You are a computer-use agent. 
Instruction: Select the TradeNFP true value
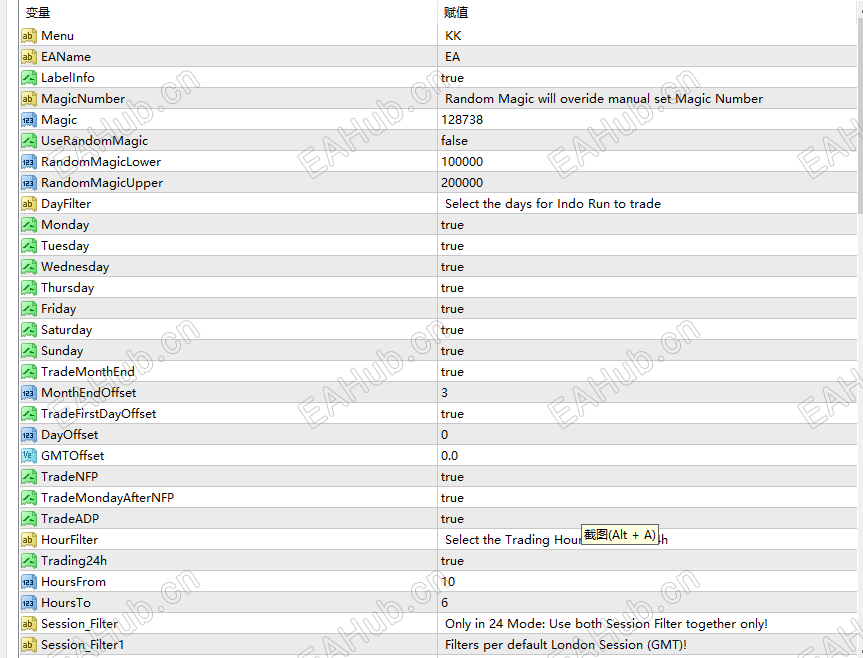click(x=452, y=477)
